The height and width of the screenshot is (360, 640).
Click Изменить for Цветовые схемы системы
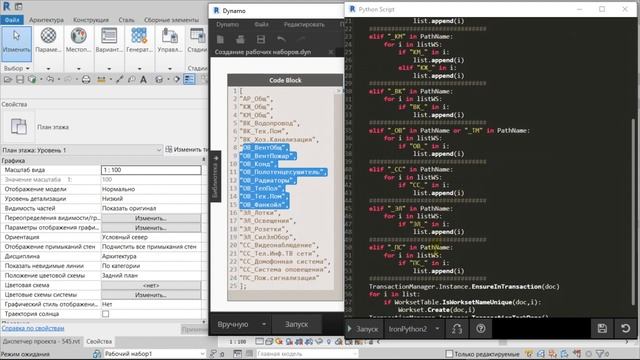(x=151, y=295)
